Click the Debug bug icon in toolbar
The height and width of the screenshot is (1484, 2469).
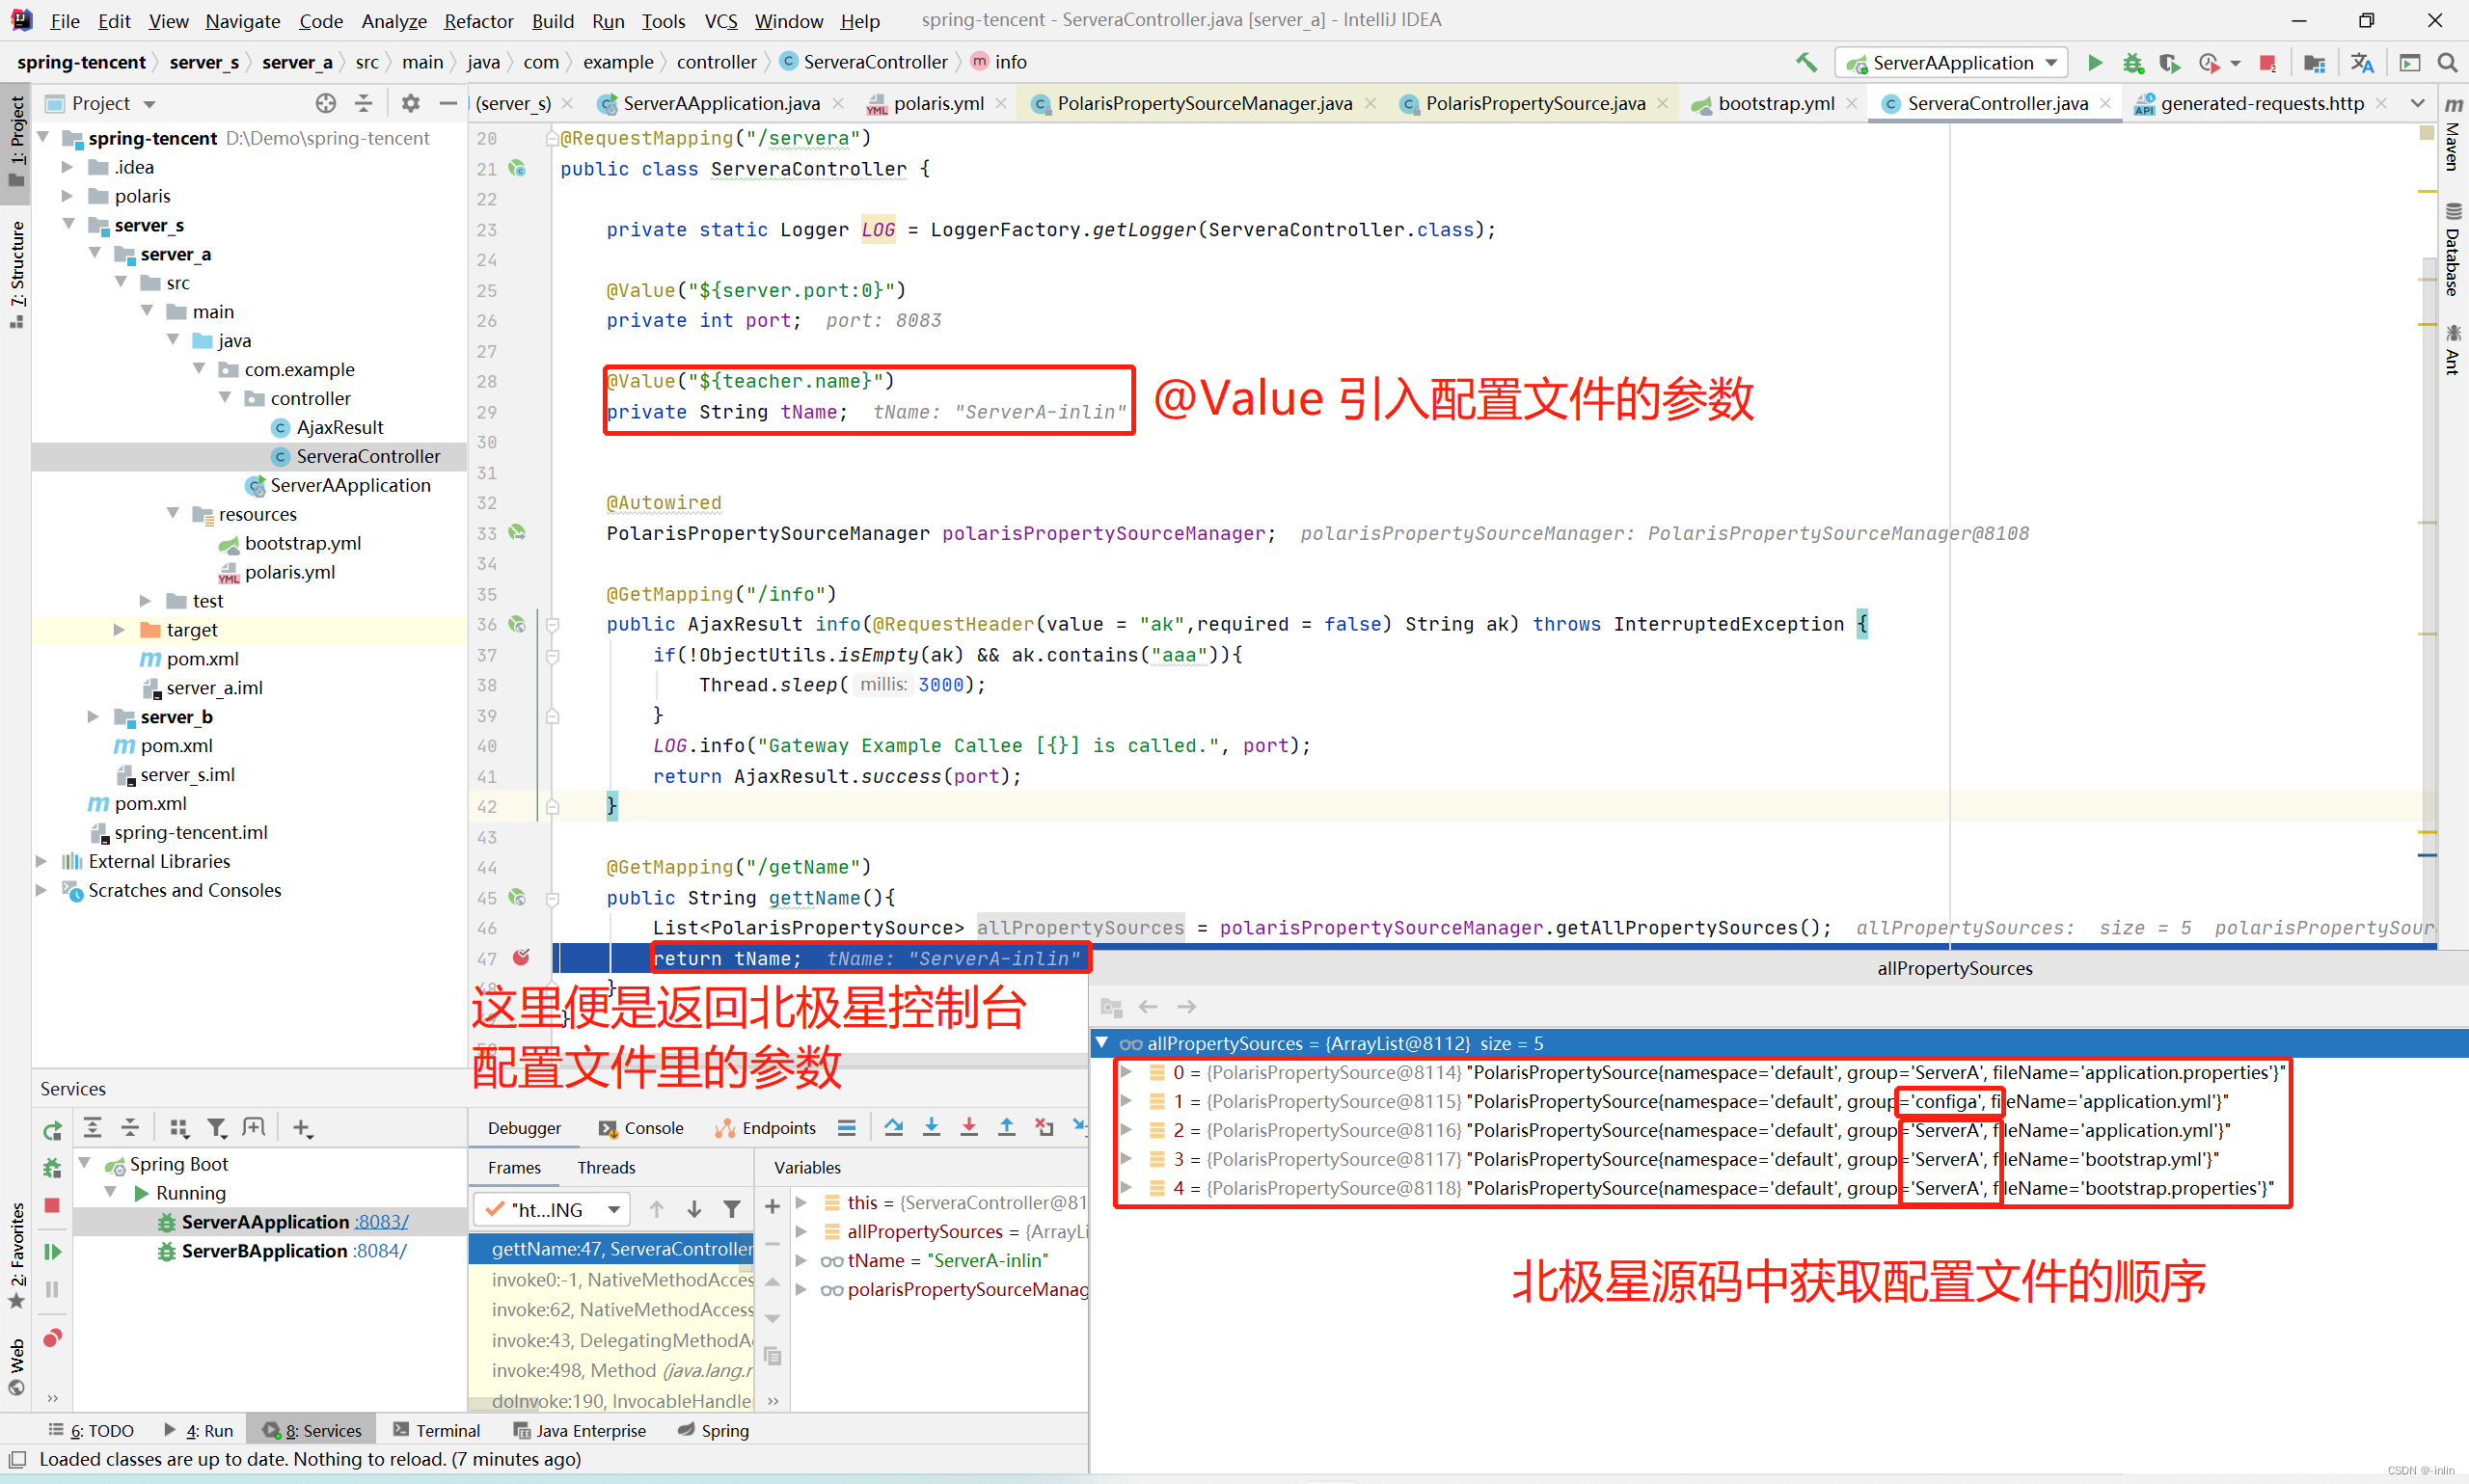(x=2132, y=62)
